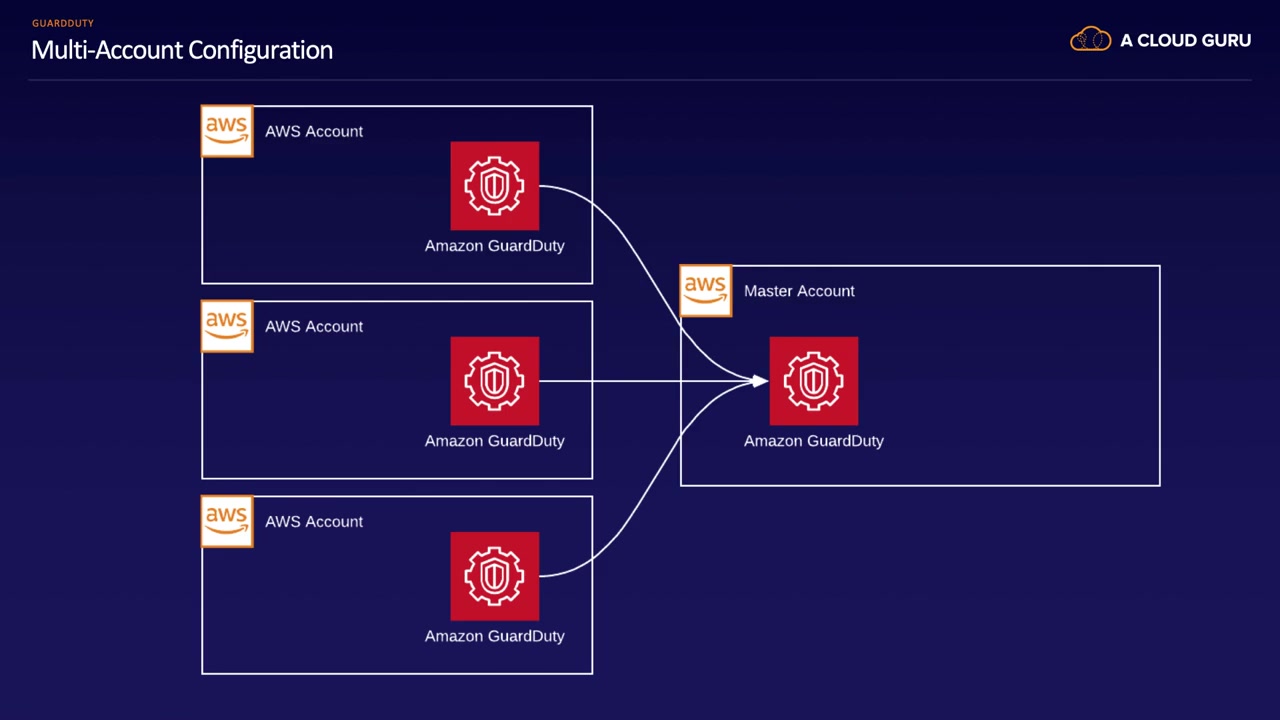Click the AWS logo on the Master Account box
The width and height of the screenshot is (1280, 720).
tap(706, 291)
